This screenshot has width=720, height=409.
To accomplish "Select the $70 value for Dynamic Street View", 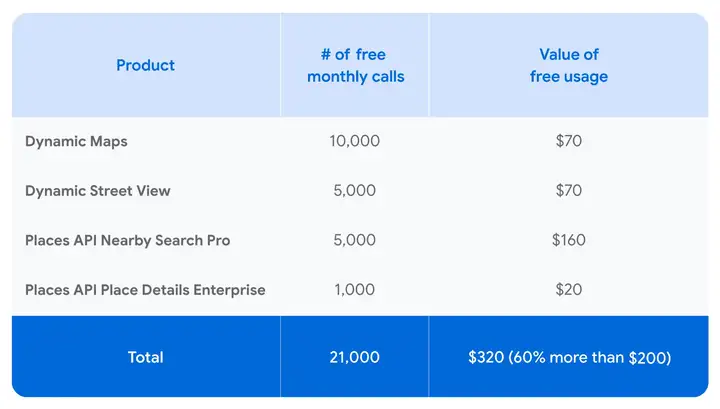I will [x=568, y=191].
